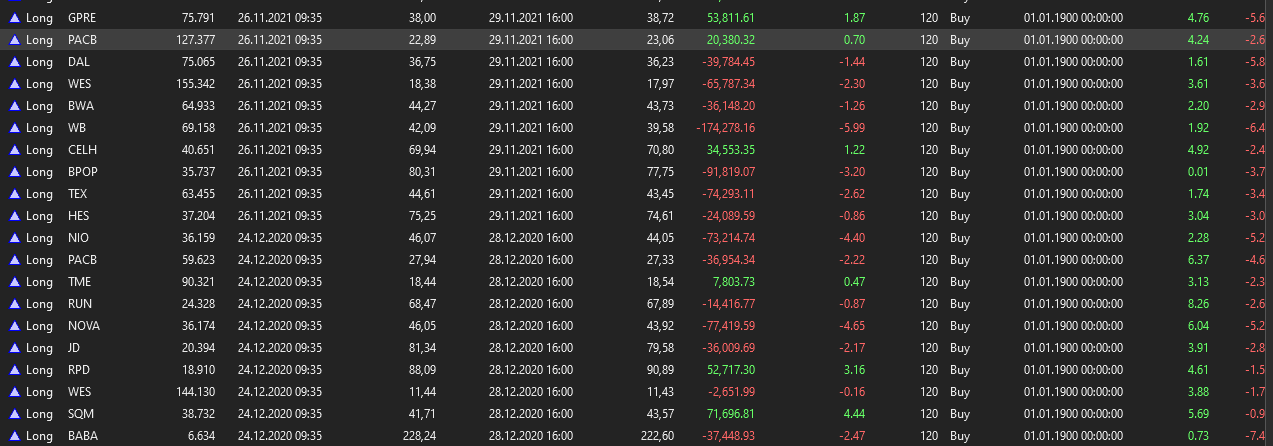Select the JD ticker symbol
The width and height of the screenshot is (1273, 446).
(x=75, y=348)
